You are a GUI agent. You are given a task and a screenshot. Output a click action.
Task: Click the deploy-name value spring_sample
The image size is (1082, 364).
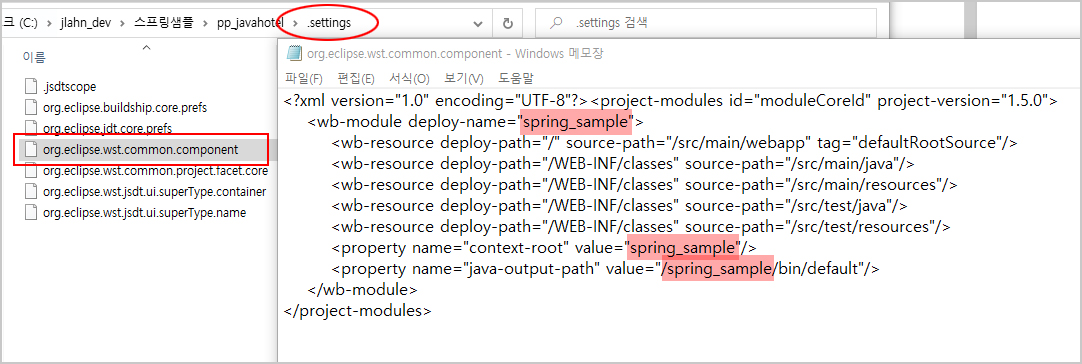pyautogui.click(x=576, y=123)
